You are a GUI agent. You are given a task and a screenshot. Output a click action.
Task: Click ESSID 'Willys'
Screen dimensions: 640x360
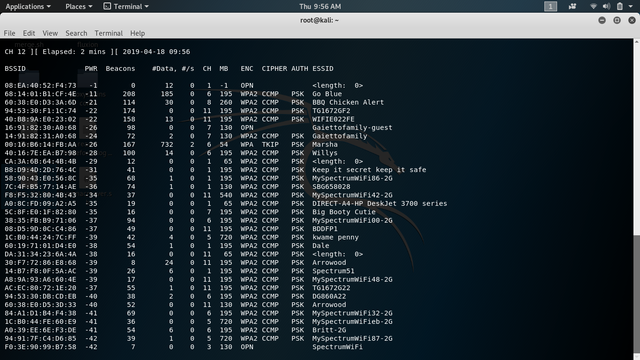325,153
